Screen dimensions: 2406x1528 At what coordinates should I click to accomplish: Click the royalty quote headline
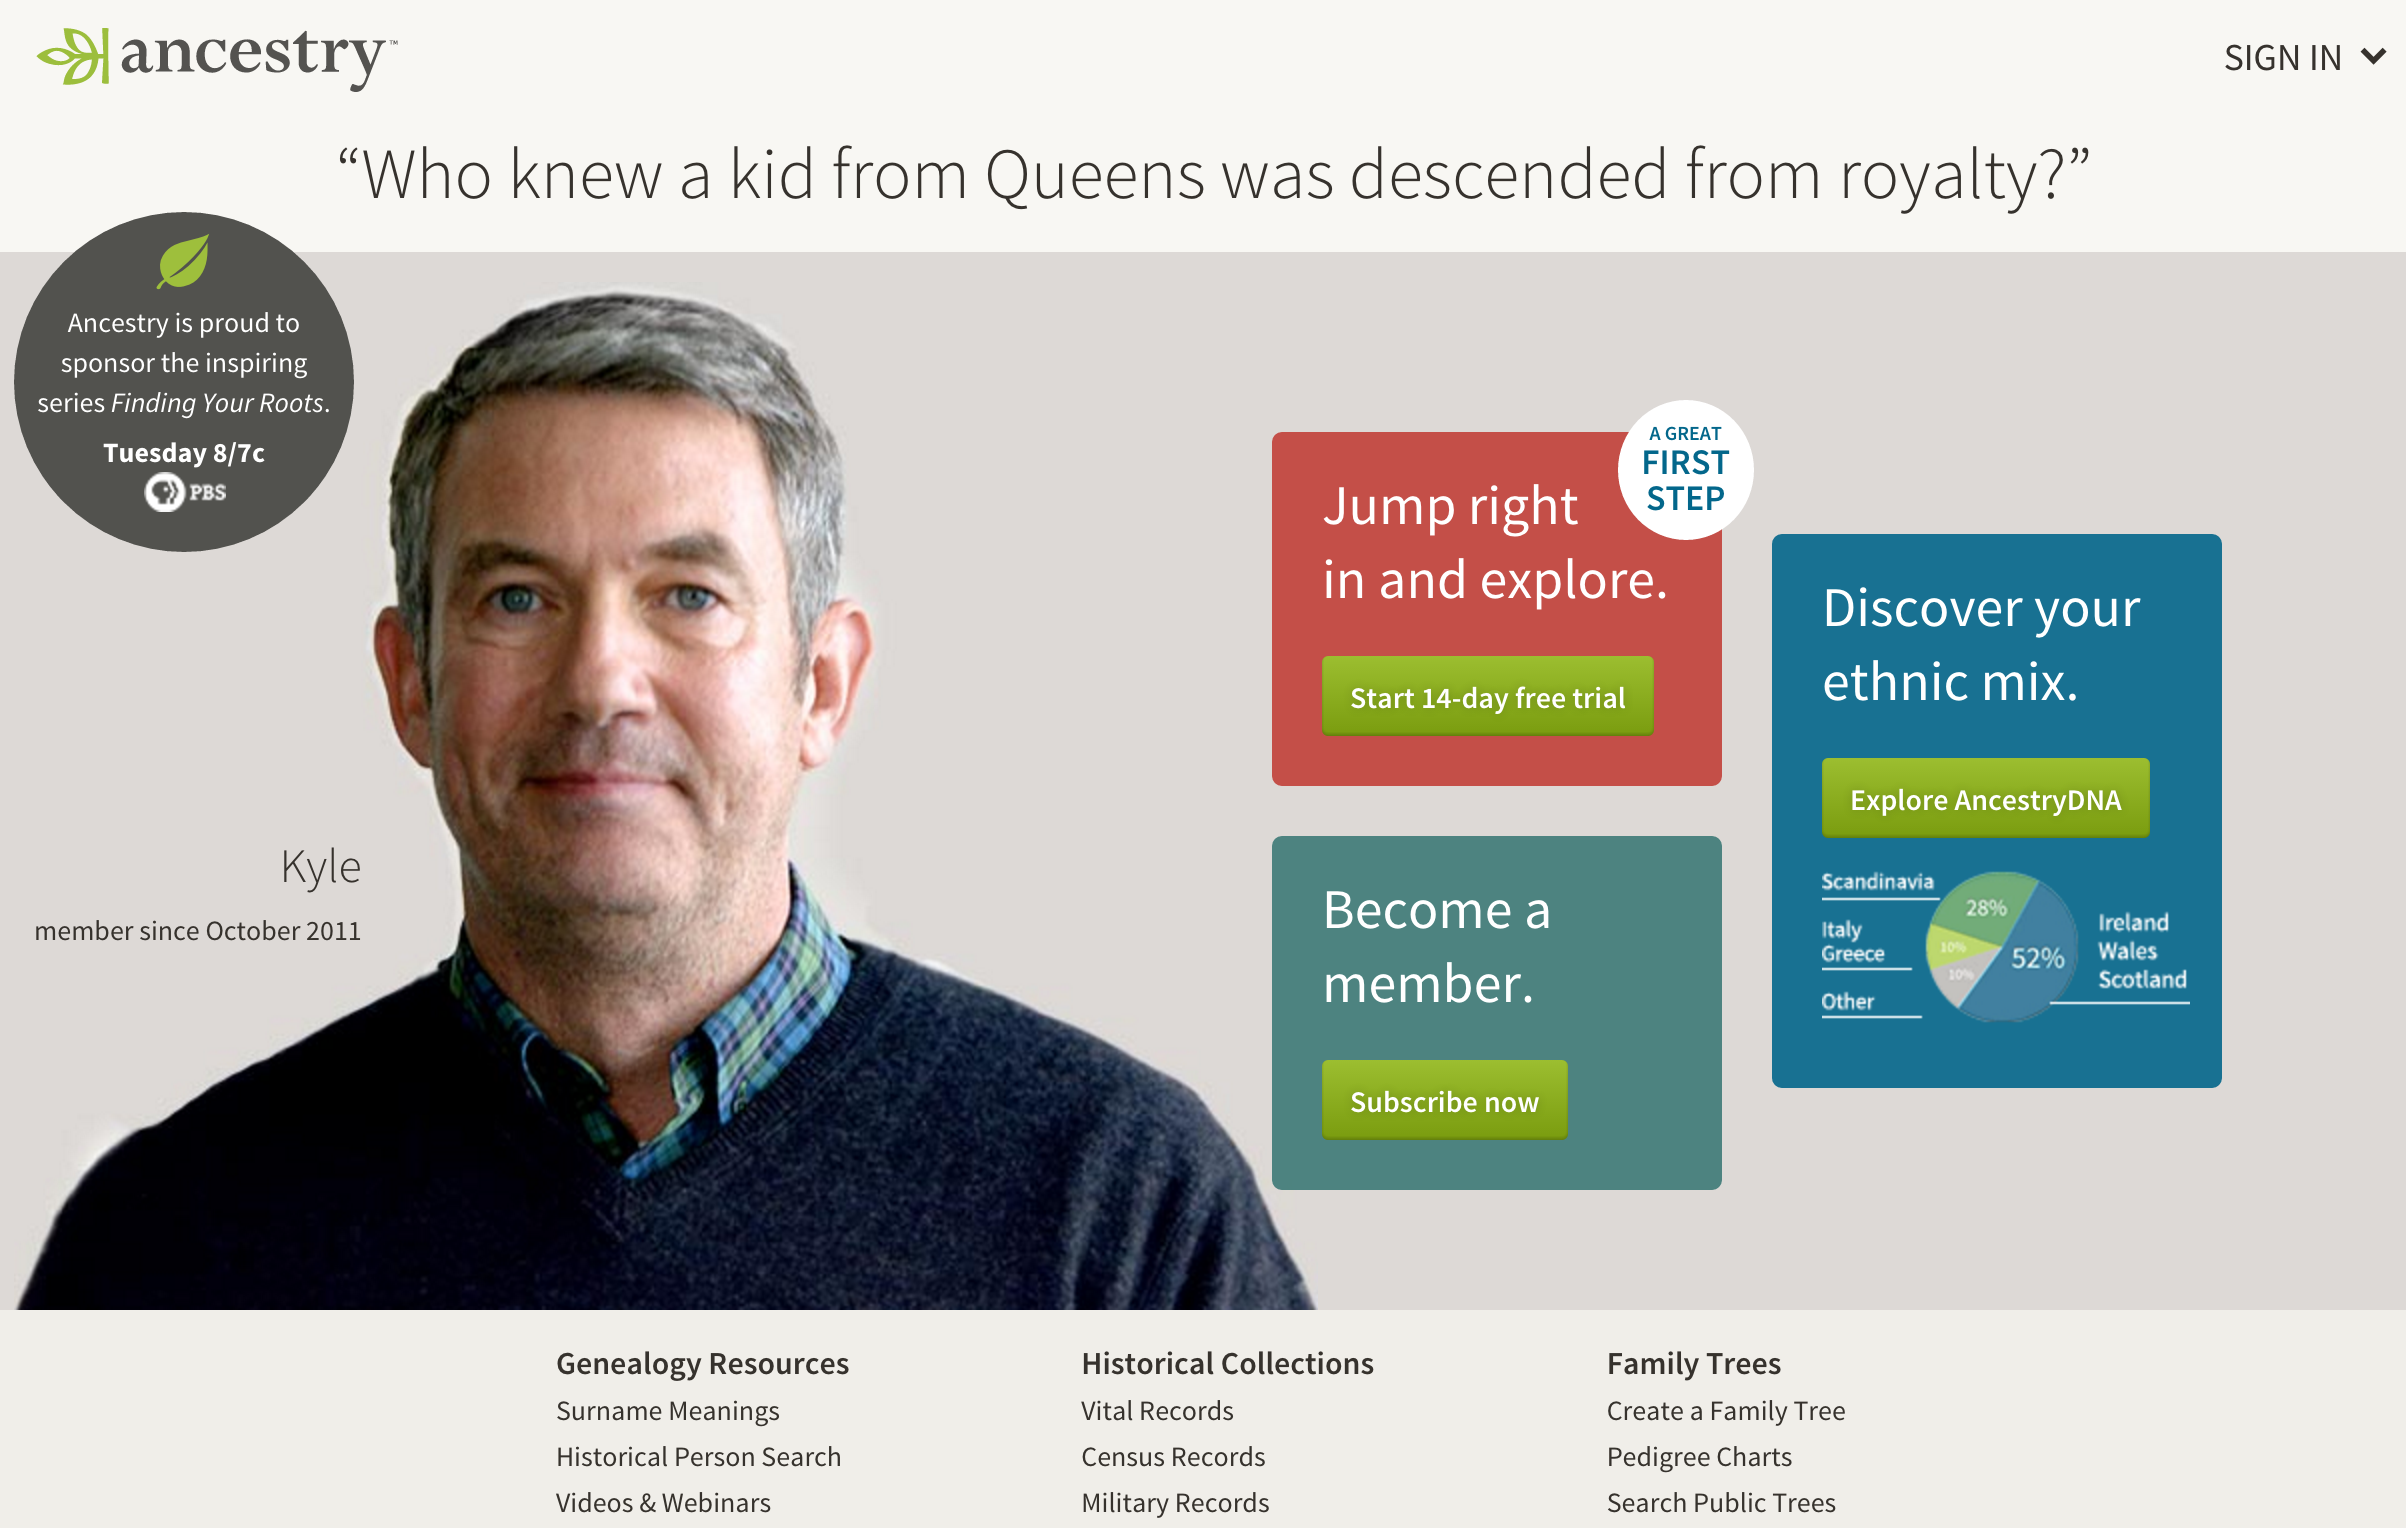1213,174
